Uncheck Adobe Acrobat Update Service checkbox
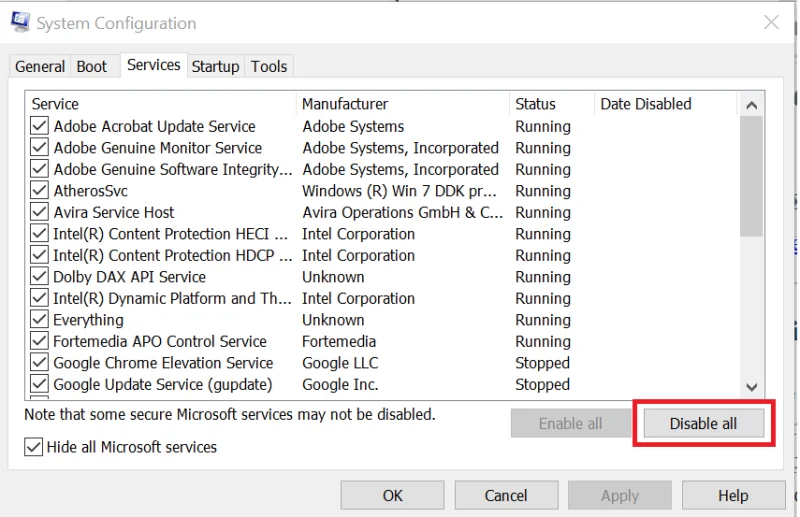Screen dimensions: 800x517 (39, 126)
